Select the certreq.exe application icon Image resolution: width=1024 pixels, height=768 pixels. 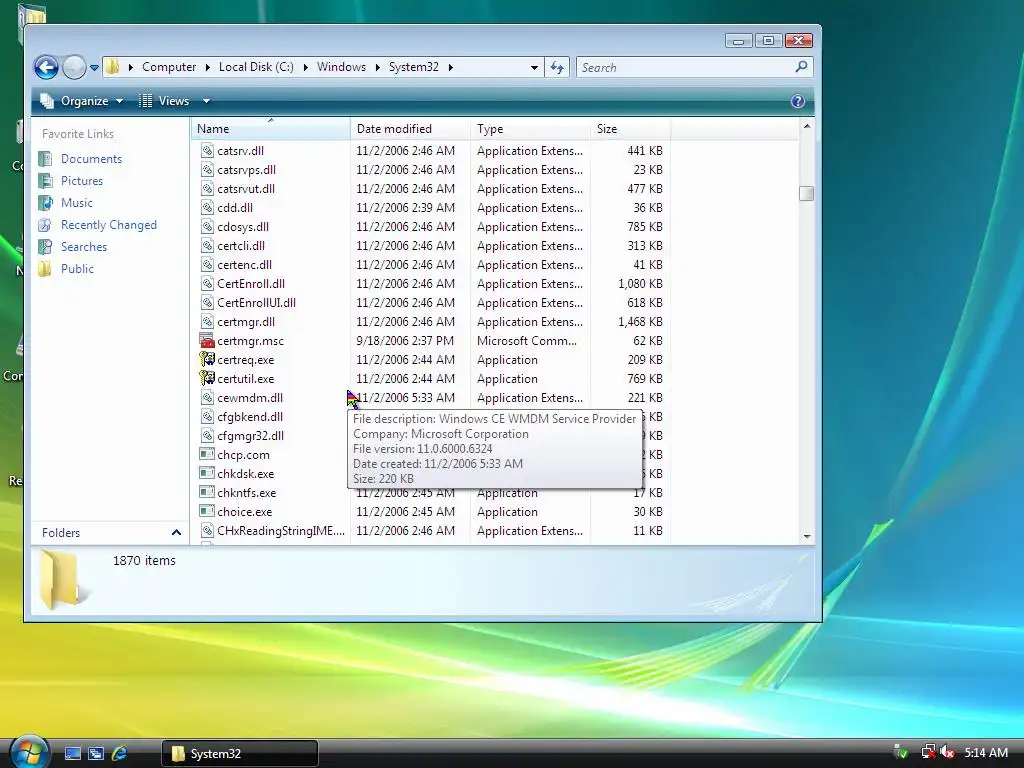207,359
